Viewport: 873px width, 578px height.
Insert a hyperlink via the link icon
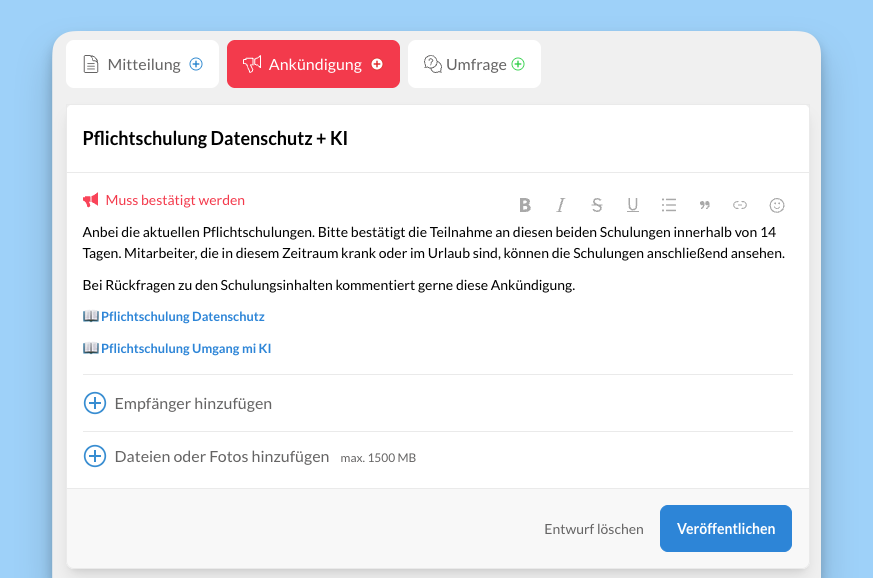pyautogui.click(x=740, y=205)
